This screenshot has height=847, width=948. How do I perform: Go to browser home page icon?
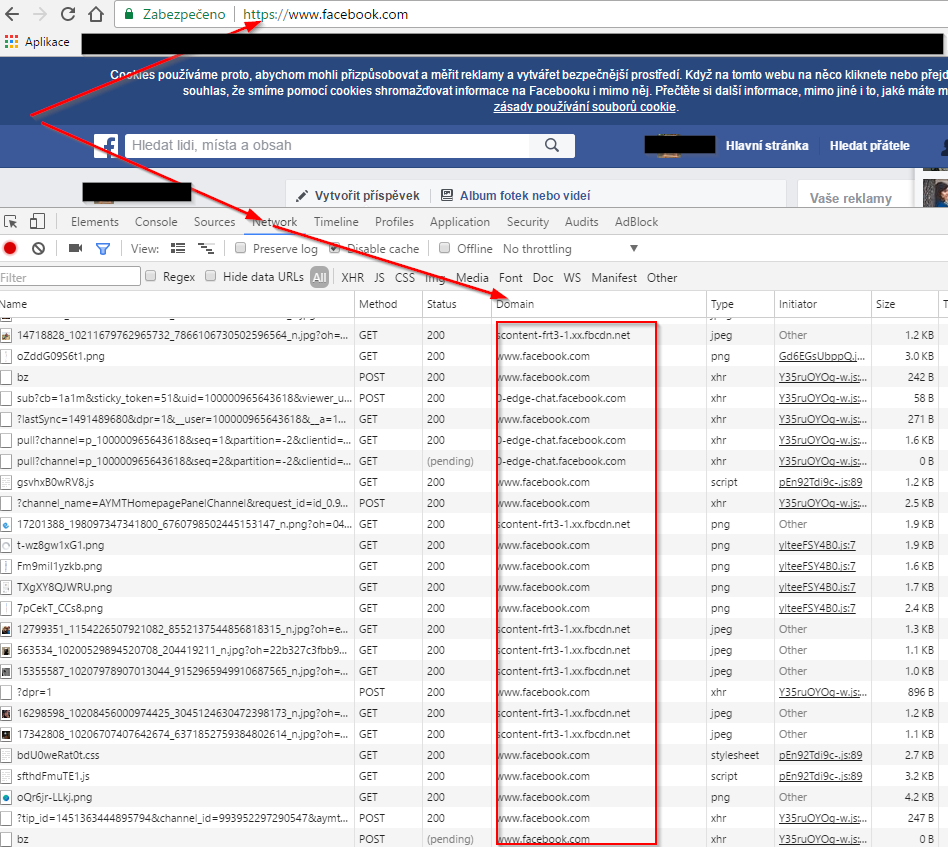pos(96,14)
